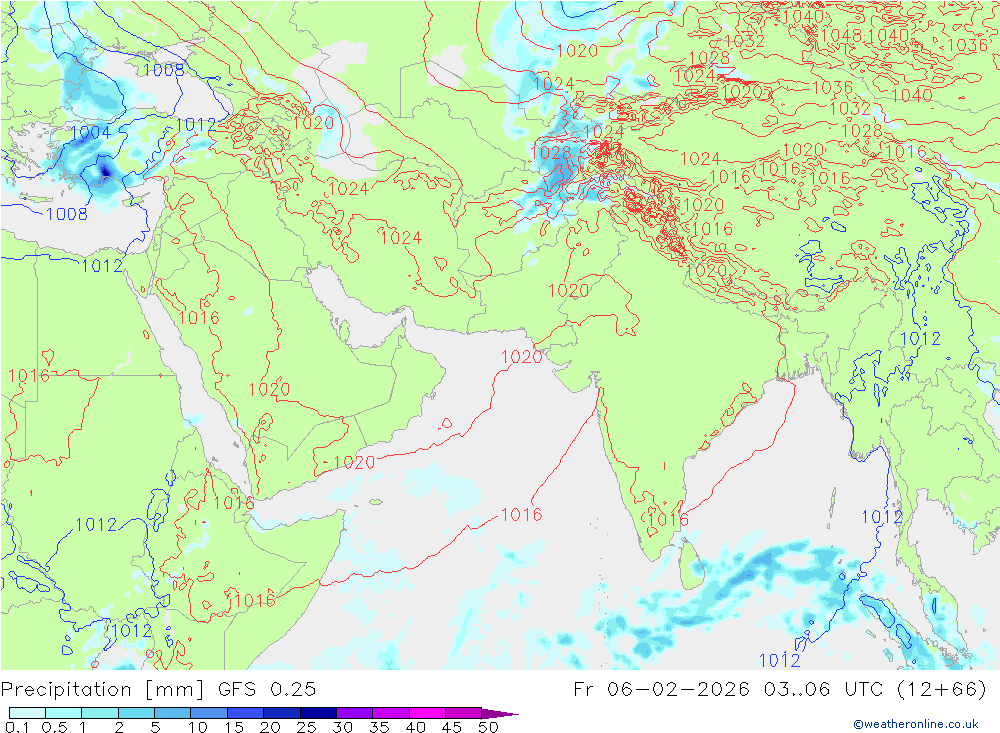Click the forecast date text 'Fr 06-02-2026'
Image resolution: width=1000 pixels, height=733 pixels.
[661, 690]
